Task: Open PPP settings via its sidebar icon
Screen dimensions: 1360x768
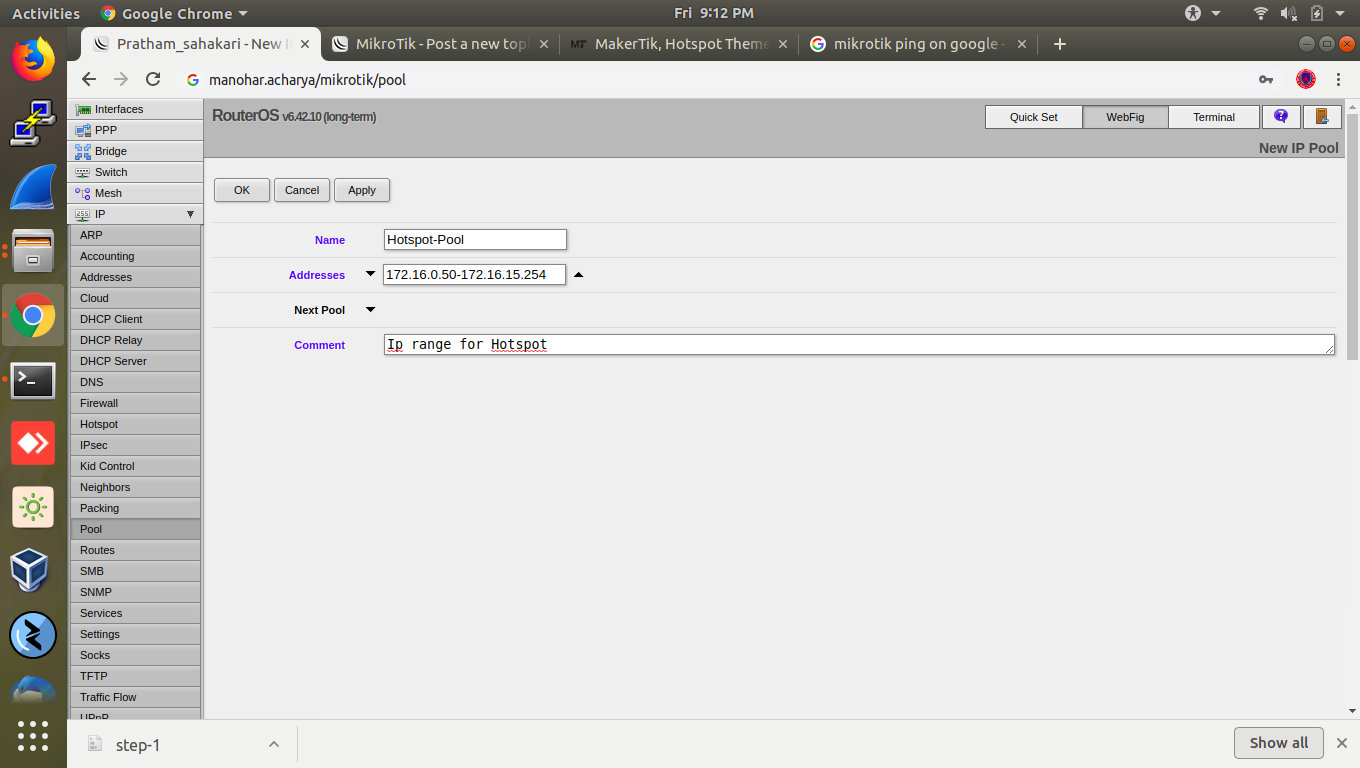Action: (x=84, y=130)
